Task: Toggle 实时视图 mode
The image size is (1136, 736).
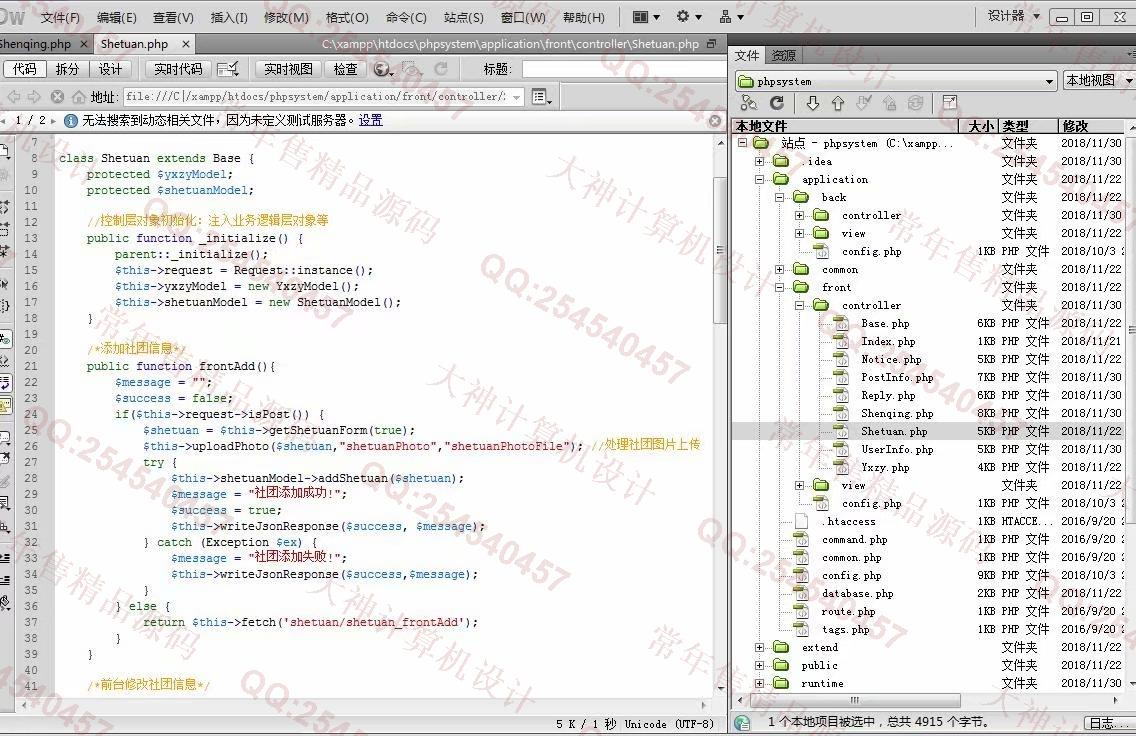Action: coord(288,69)
